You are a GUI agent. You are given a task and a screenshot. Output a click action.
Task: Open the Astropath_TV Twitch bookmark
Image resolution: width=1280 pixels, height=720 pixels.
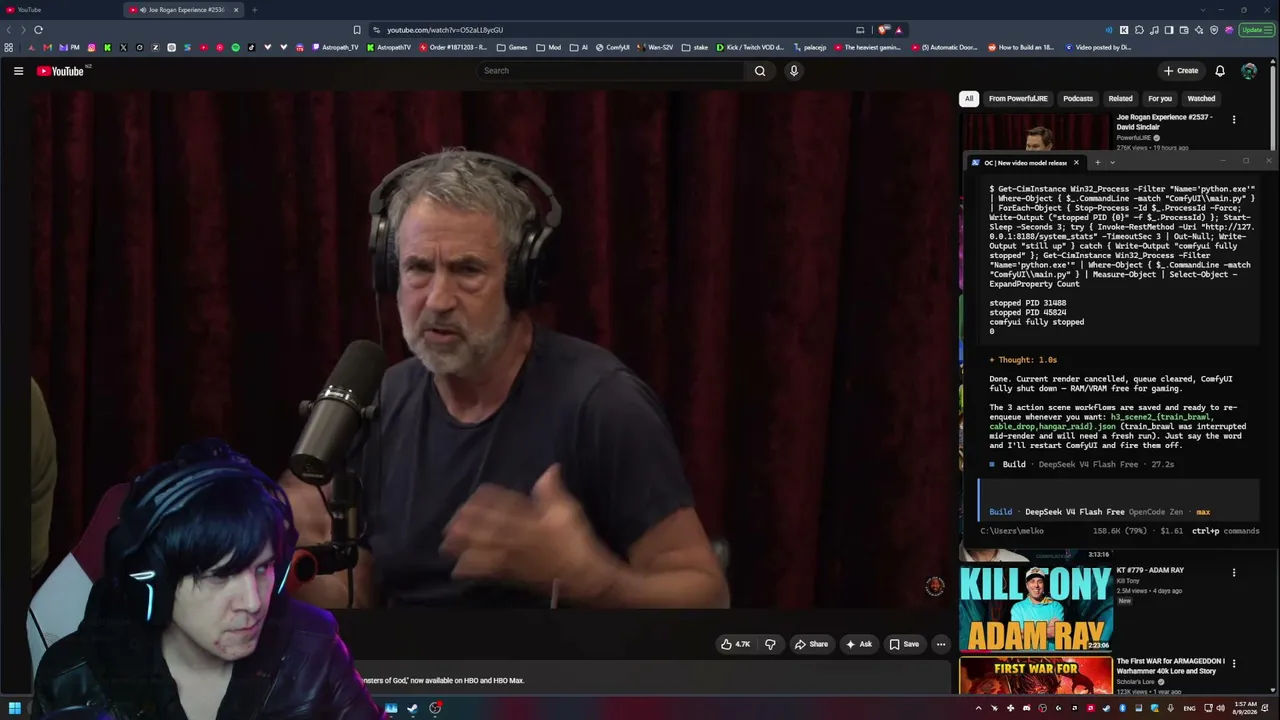pos(335,47)
